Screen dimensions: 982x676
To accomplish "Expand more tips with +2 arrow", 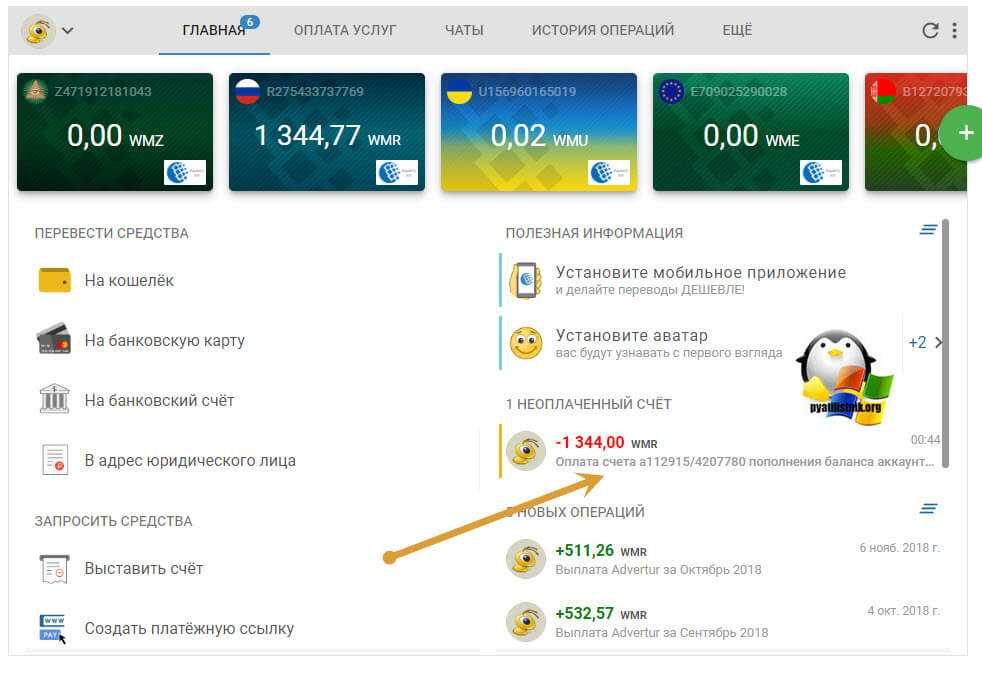I will [926, 342].
